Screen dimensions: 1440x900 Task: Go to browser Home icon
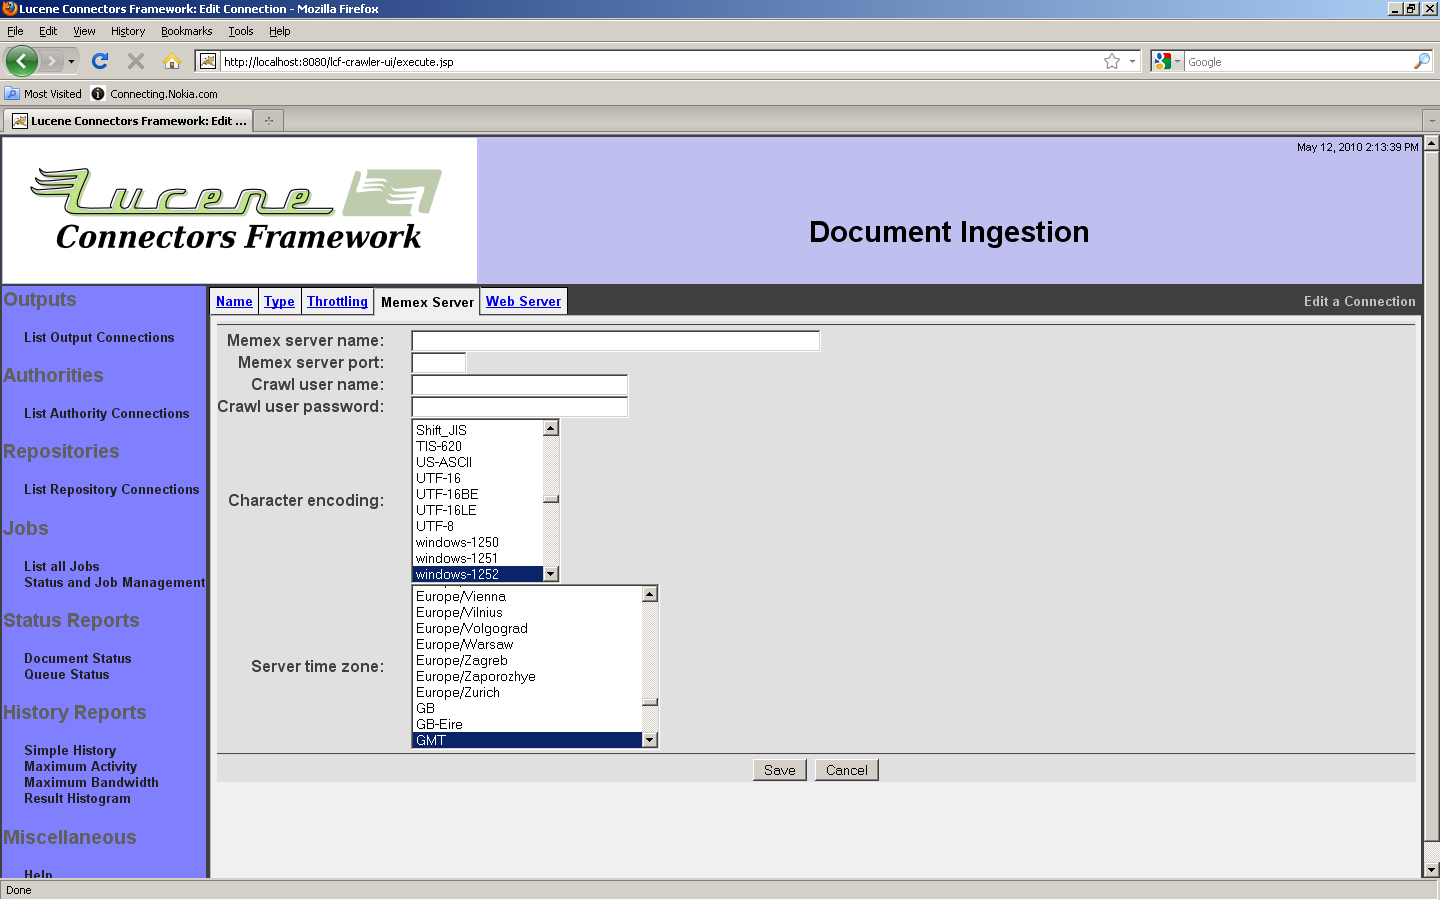(x=172, y=61)
